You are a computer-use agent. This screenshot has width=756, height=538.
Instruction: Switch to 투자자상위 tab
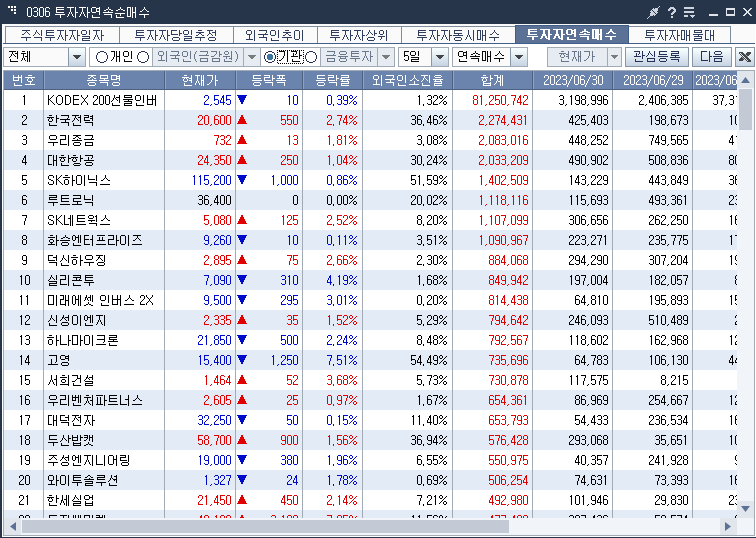tap(359, 35)
